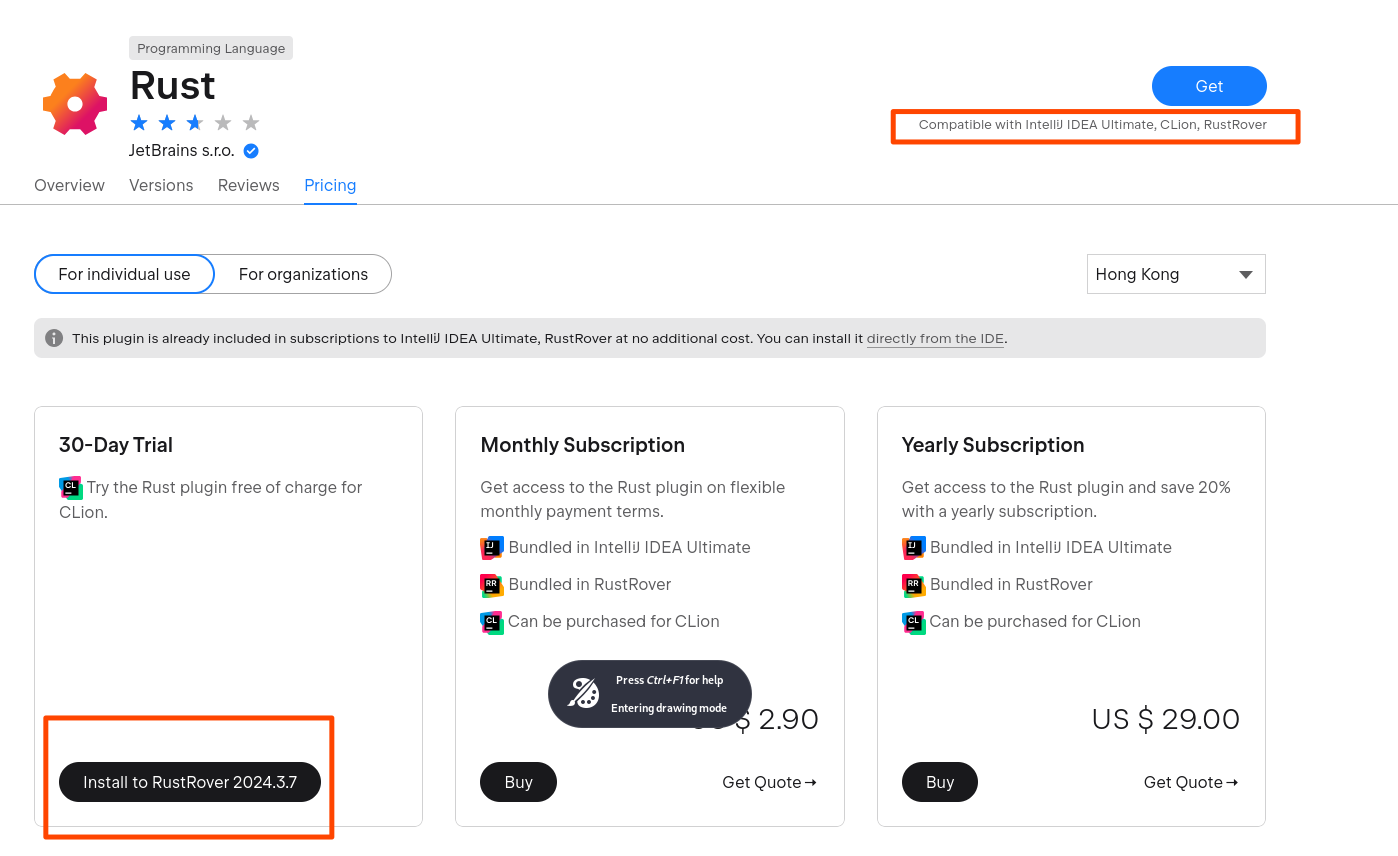
Task: Click the paint palette drawing mode icon
Action: 584,693
